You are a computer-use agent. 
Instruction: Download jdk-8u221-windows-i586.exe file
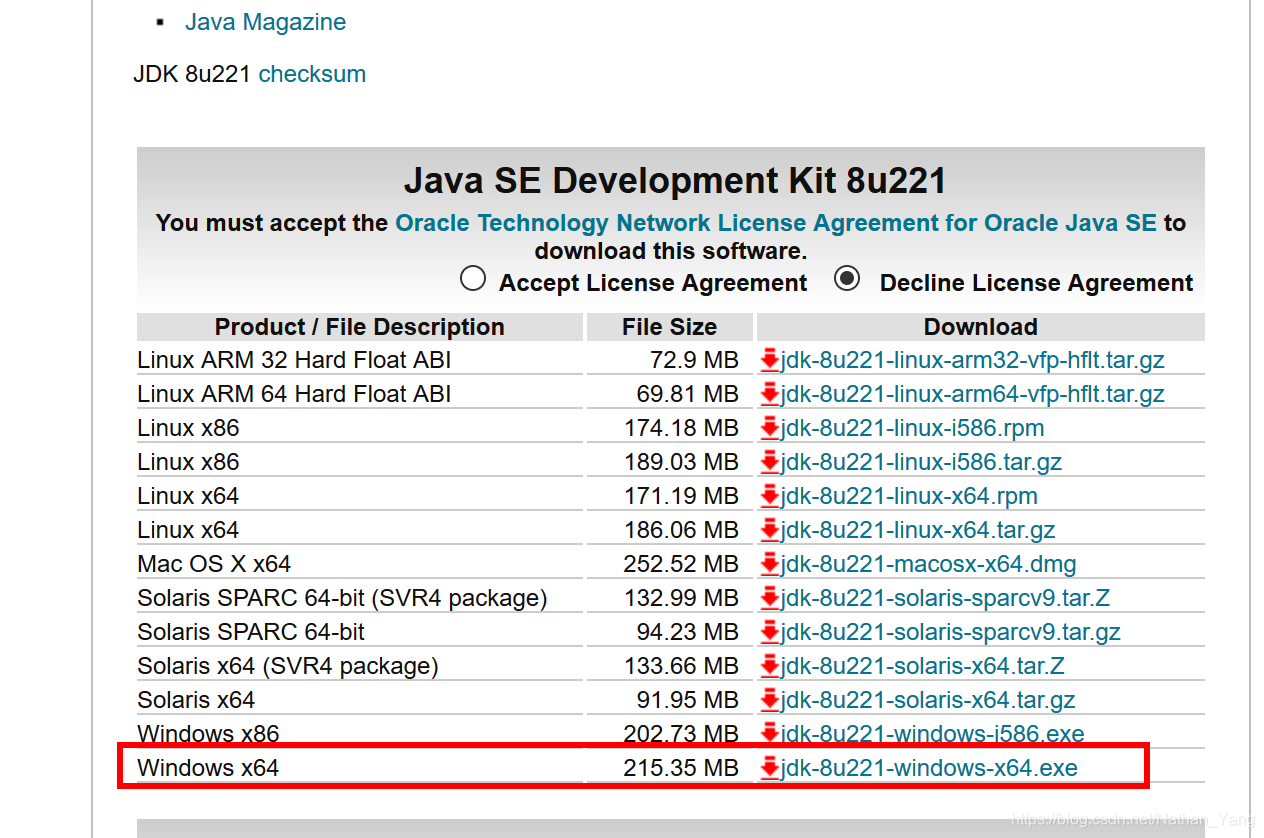click(932, 734)
